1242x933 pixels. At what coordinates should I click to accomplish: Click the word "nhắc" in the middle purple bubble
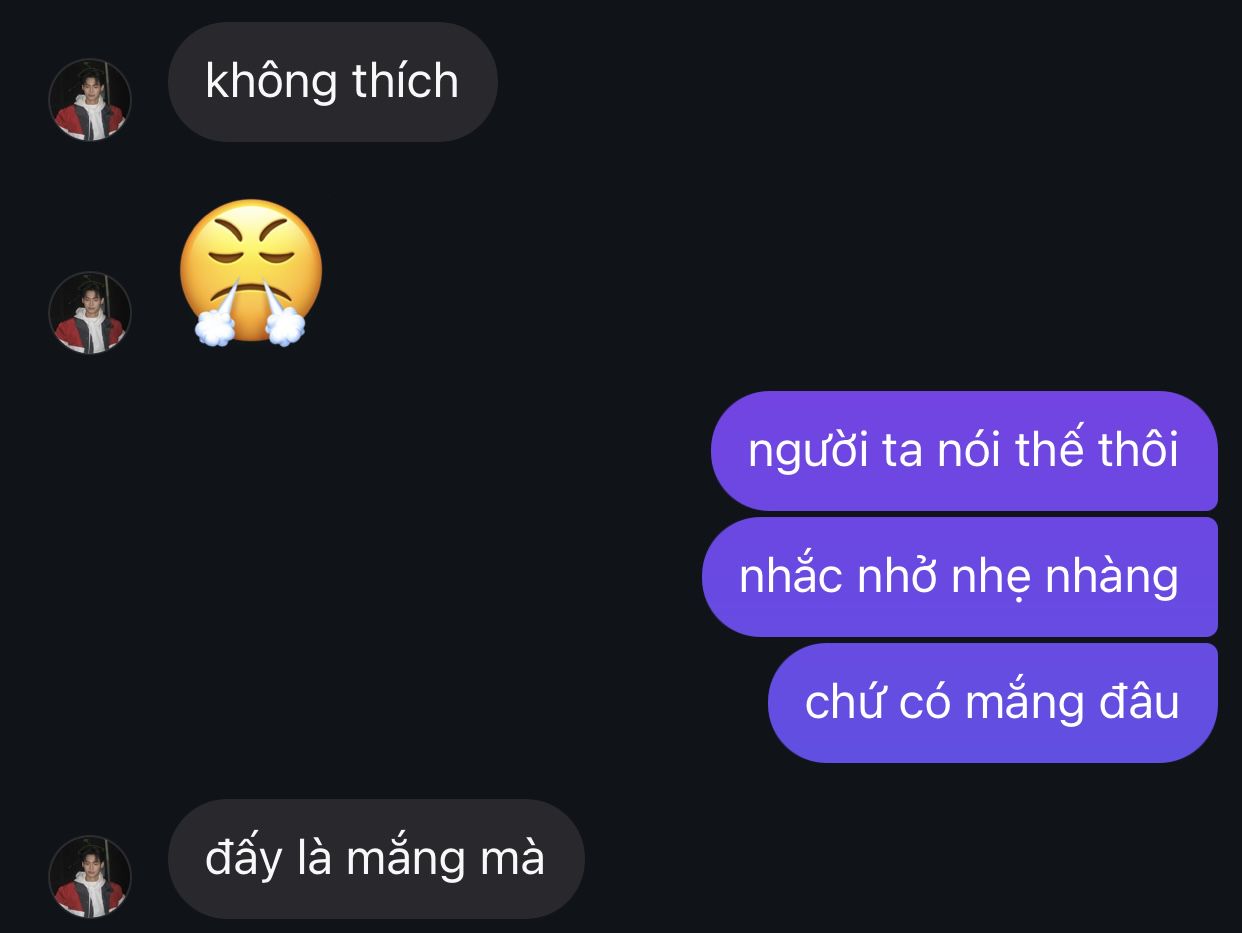[790, 576]
